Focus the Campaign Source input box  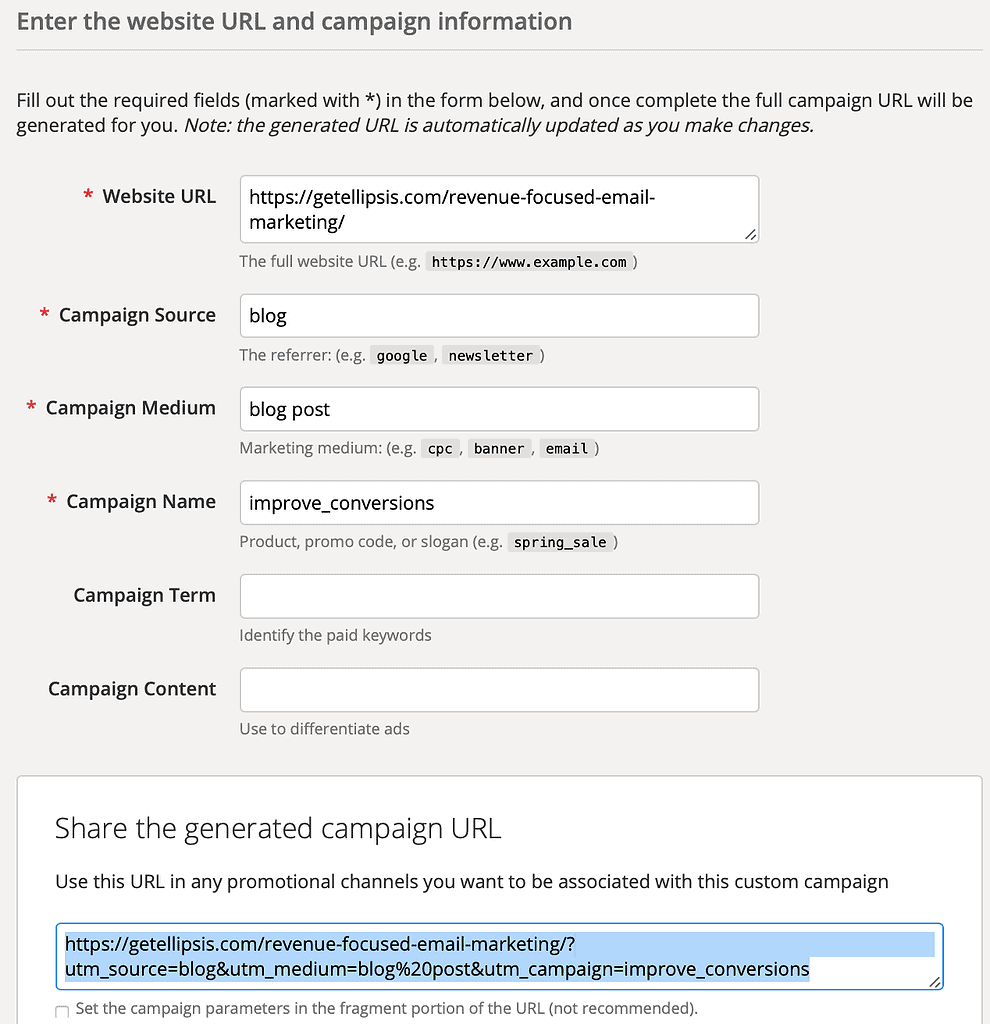[498, 316]
